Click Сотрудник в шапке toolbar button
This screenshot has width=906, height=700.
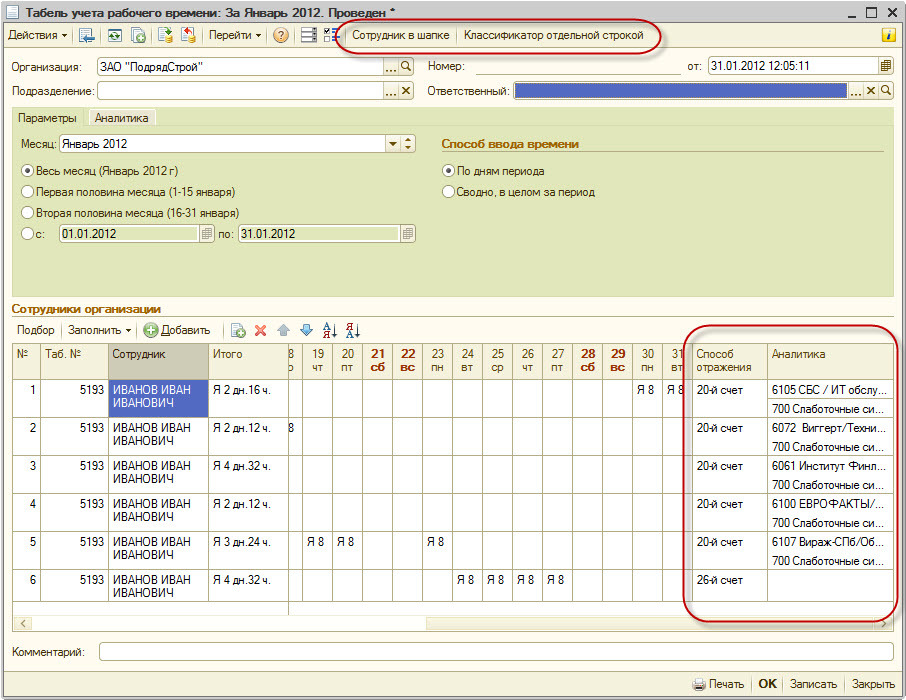[x=400, y=35]
